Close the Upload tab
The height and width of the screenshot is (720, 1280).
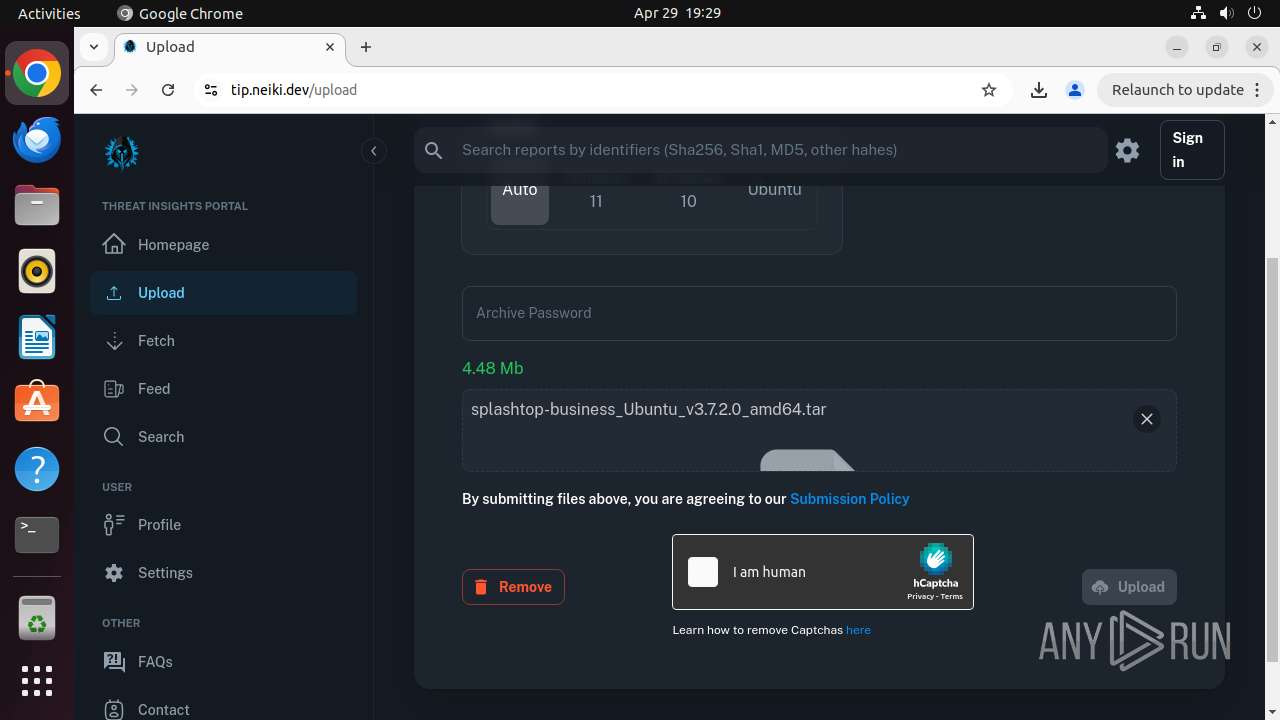pyautogui.click(x=330, y=47)
